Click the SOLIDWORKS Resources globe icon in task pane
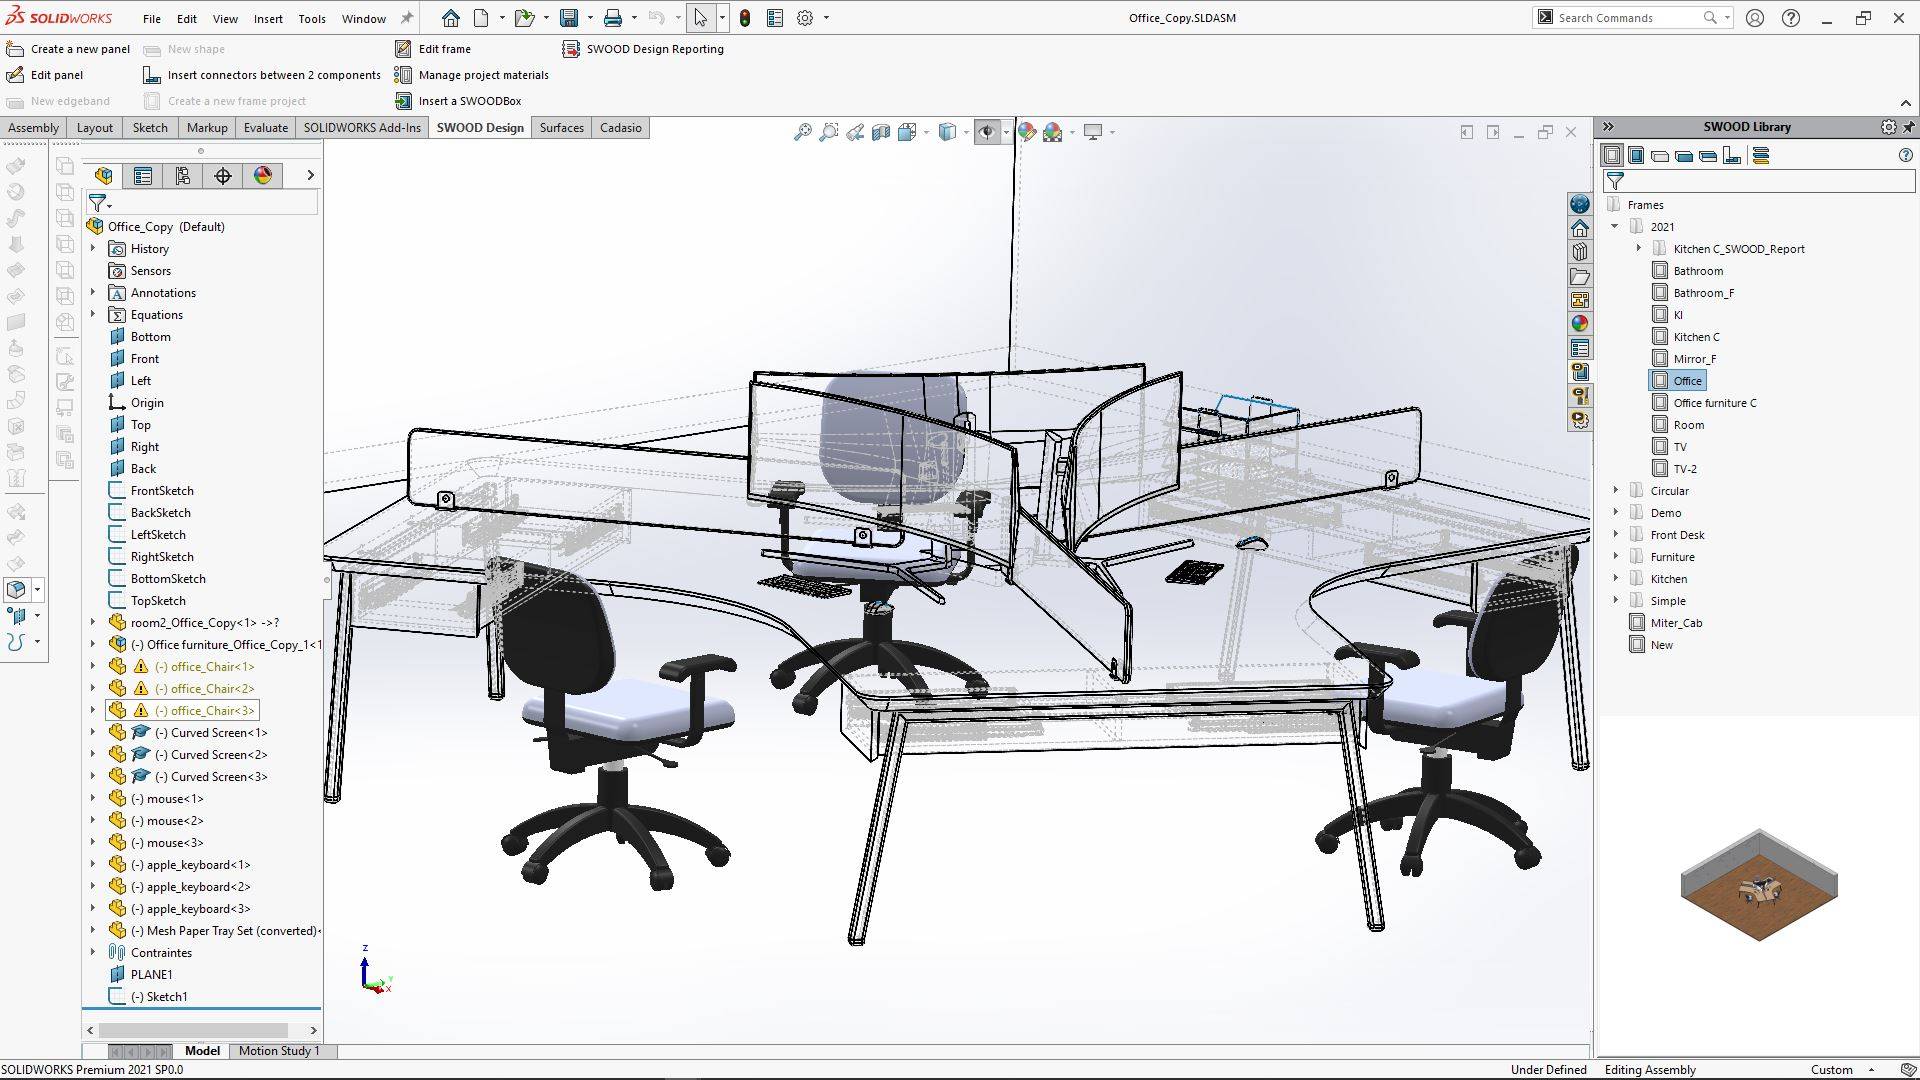Image resolution: width=1920 pixels, height=1080 pixels. (1580, 204)
